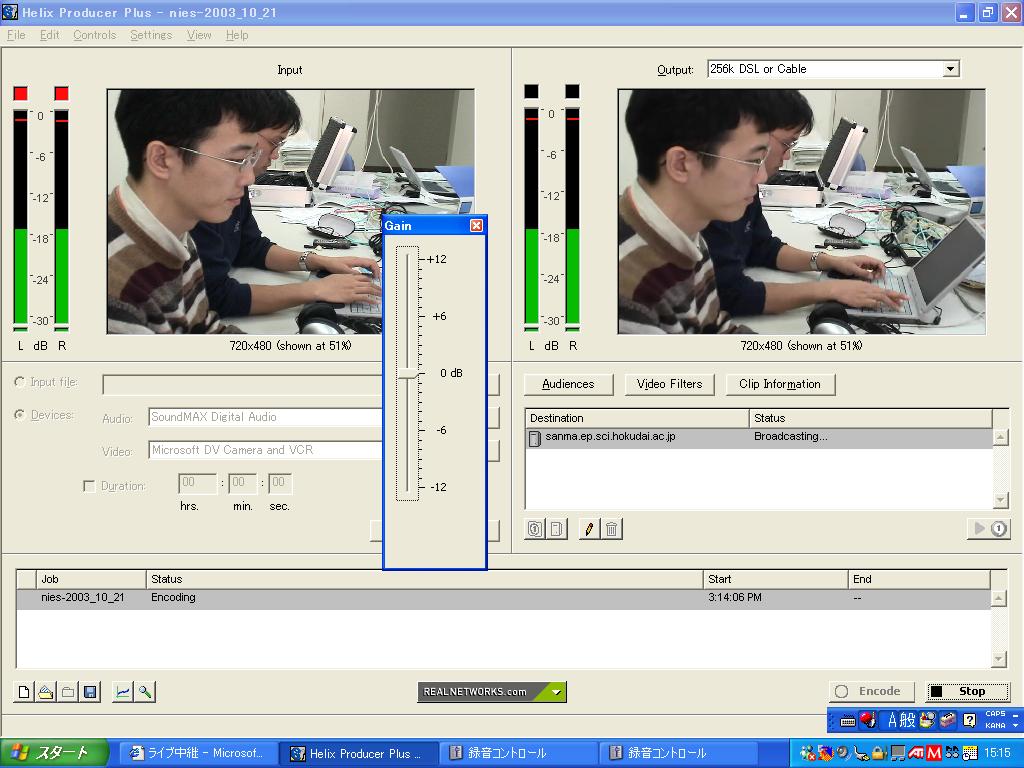Click the Save Job floppy disk icon
The width and height of the screenshot is (1024, 768).
(x=90, y=692)
